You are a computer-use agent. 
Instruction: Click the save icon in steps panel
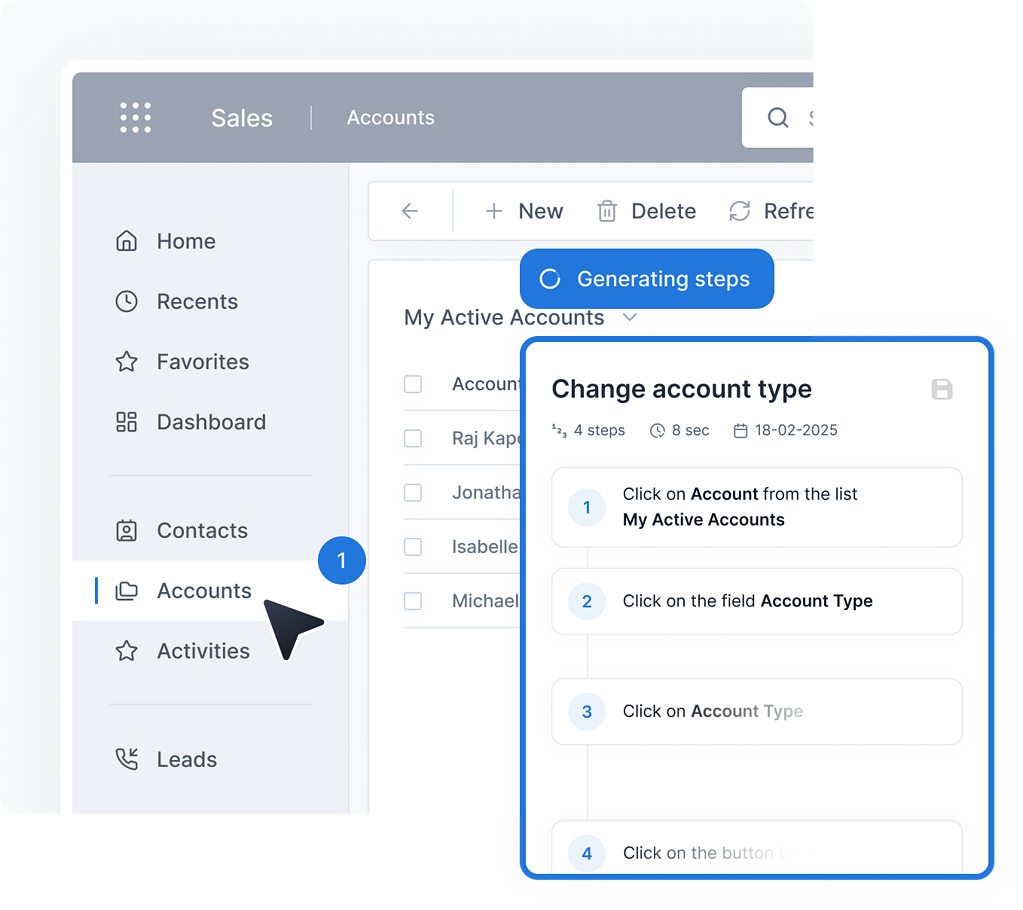click(941, 389)
